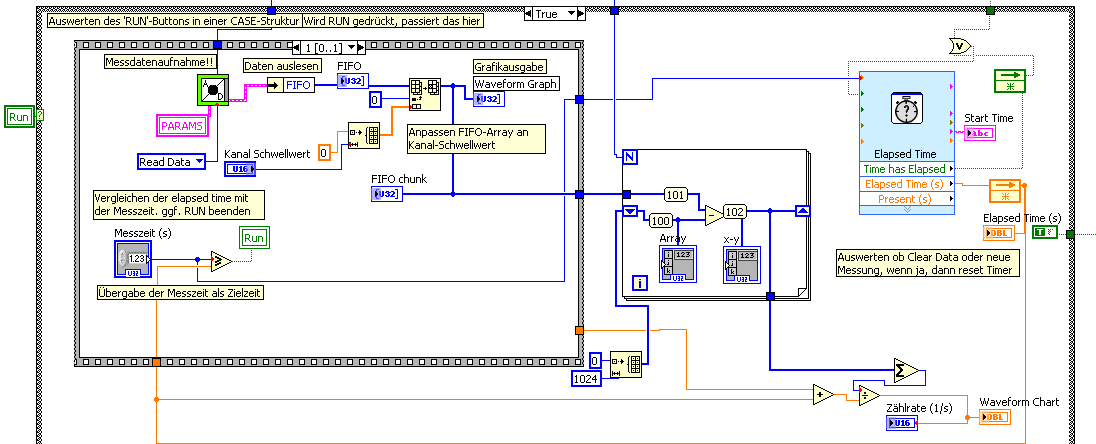1096x444 pixels.
Task: Select the 'Messdatenaufnahme!!' comment label
Action: (x=160, y=62)
